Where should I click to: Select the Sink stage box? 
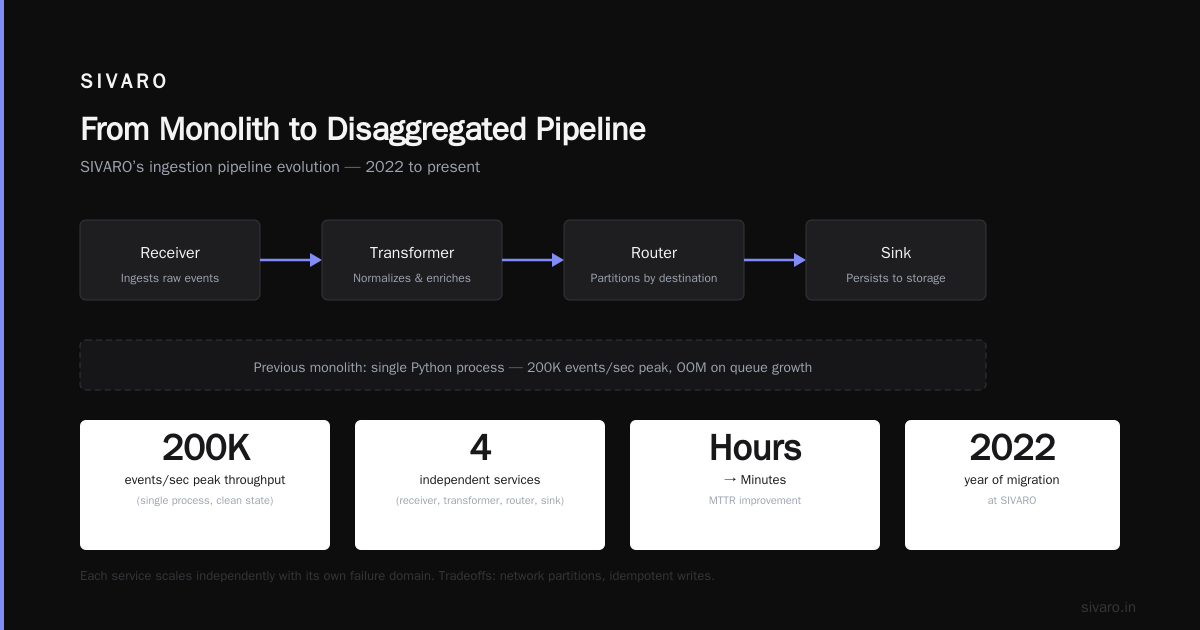[x=896, y=260]
